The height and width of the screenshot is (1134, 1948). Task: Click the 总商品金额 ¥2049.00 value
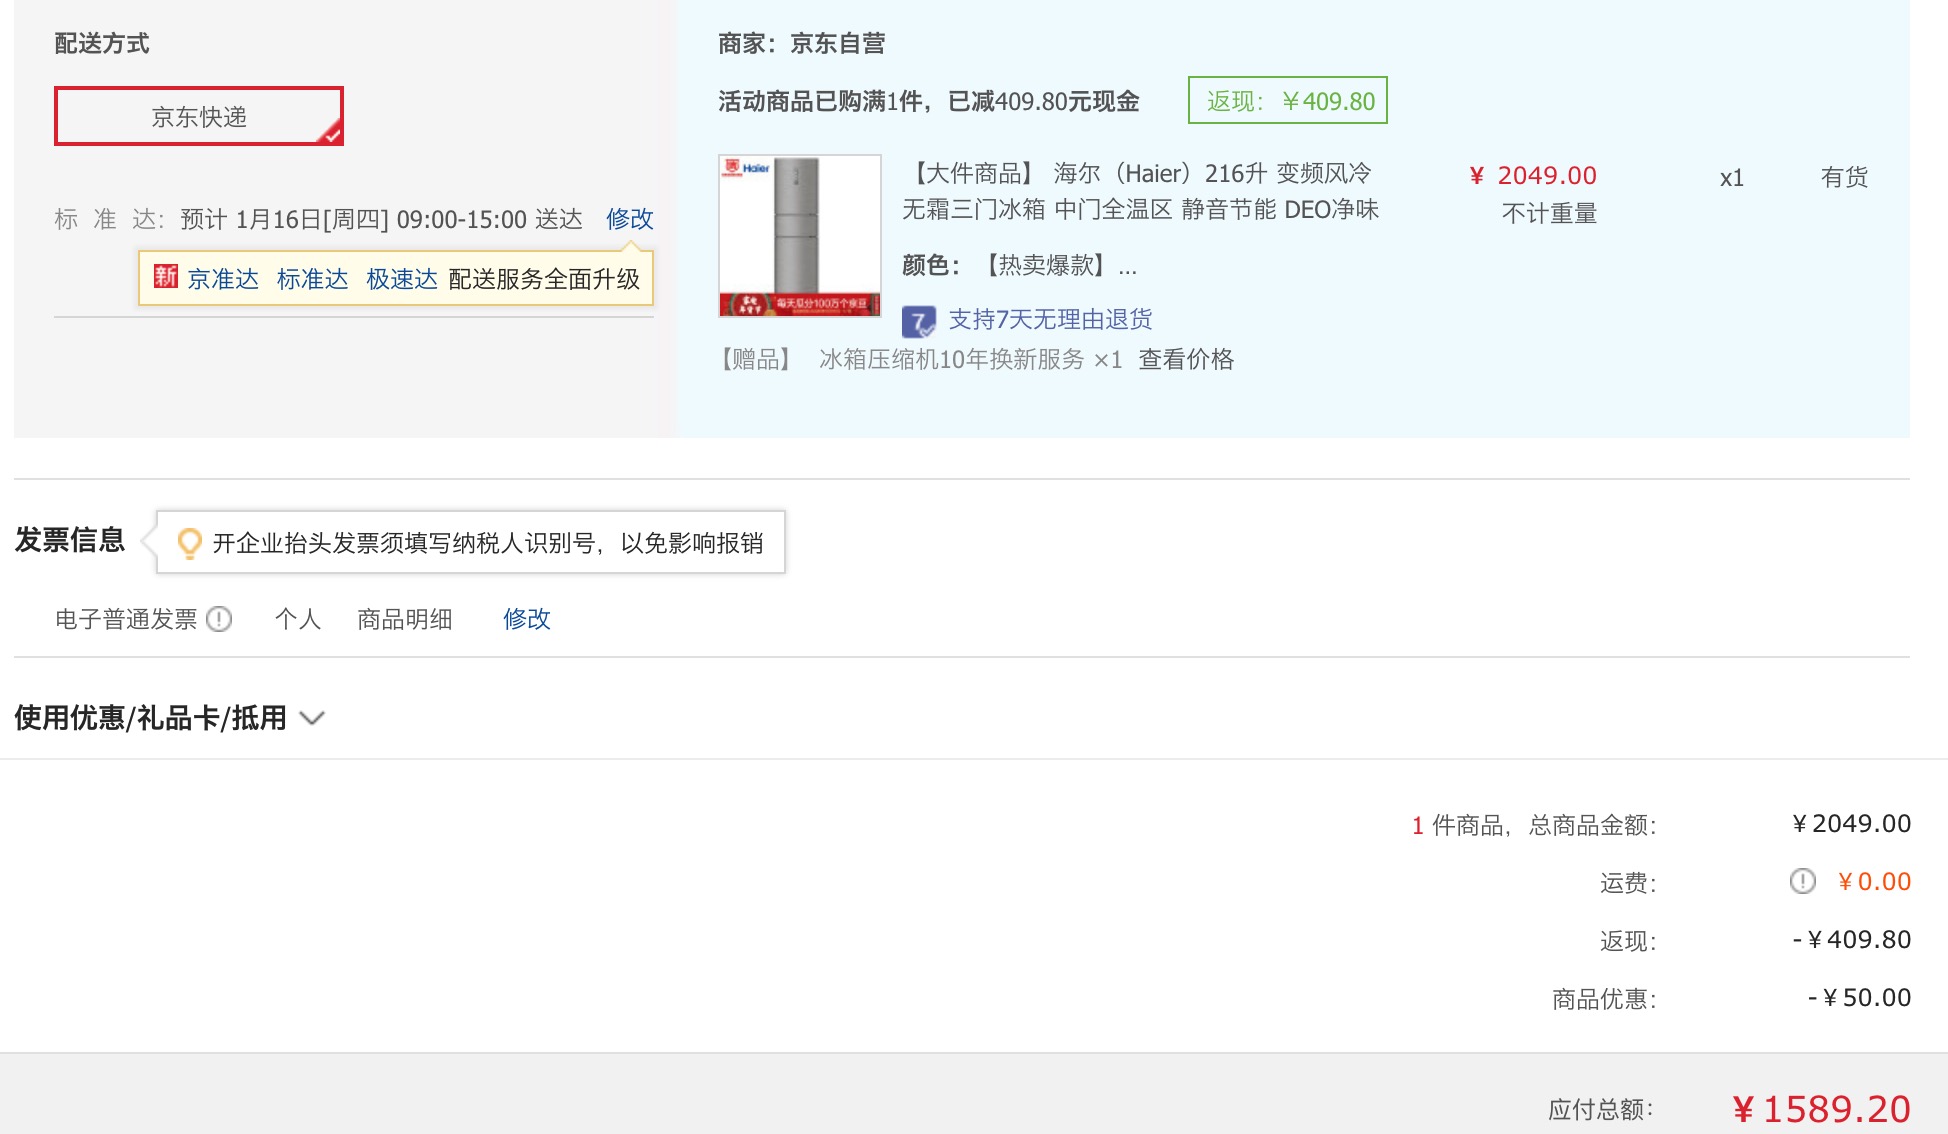pos(1852,824)
